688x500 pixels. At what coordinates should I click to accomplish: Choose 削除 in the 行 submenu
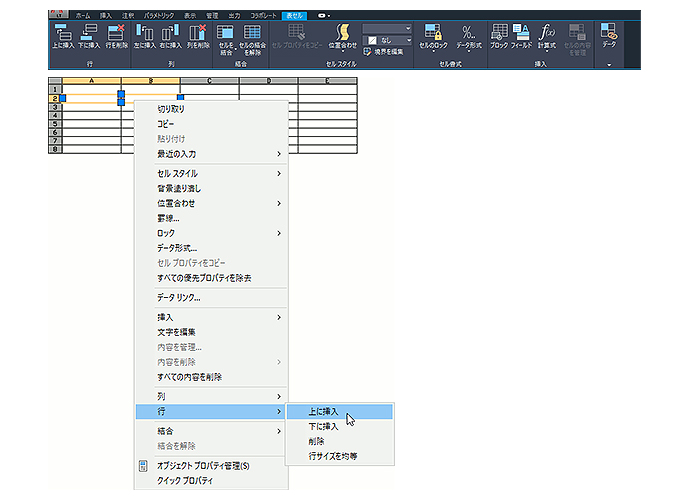tap(340, 441)
